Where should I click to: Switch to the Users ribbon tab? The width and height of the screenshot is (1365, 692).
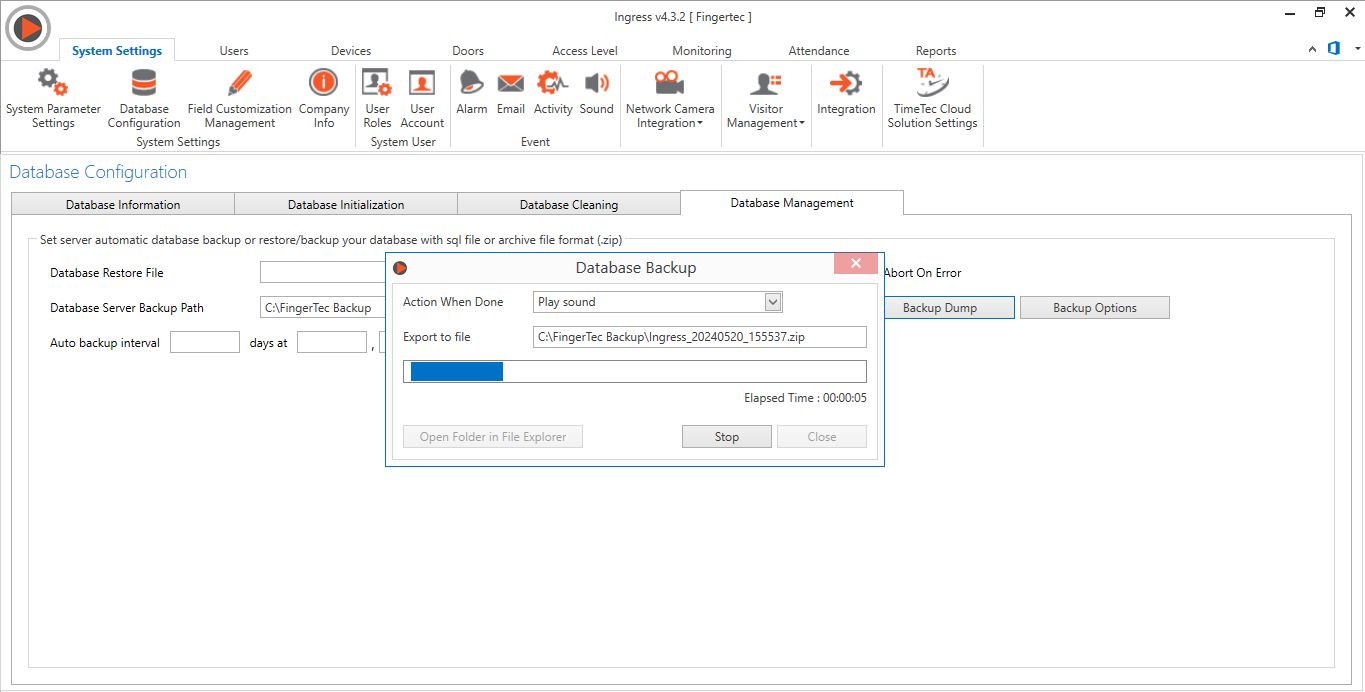click(x=234, y=50)
